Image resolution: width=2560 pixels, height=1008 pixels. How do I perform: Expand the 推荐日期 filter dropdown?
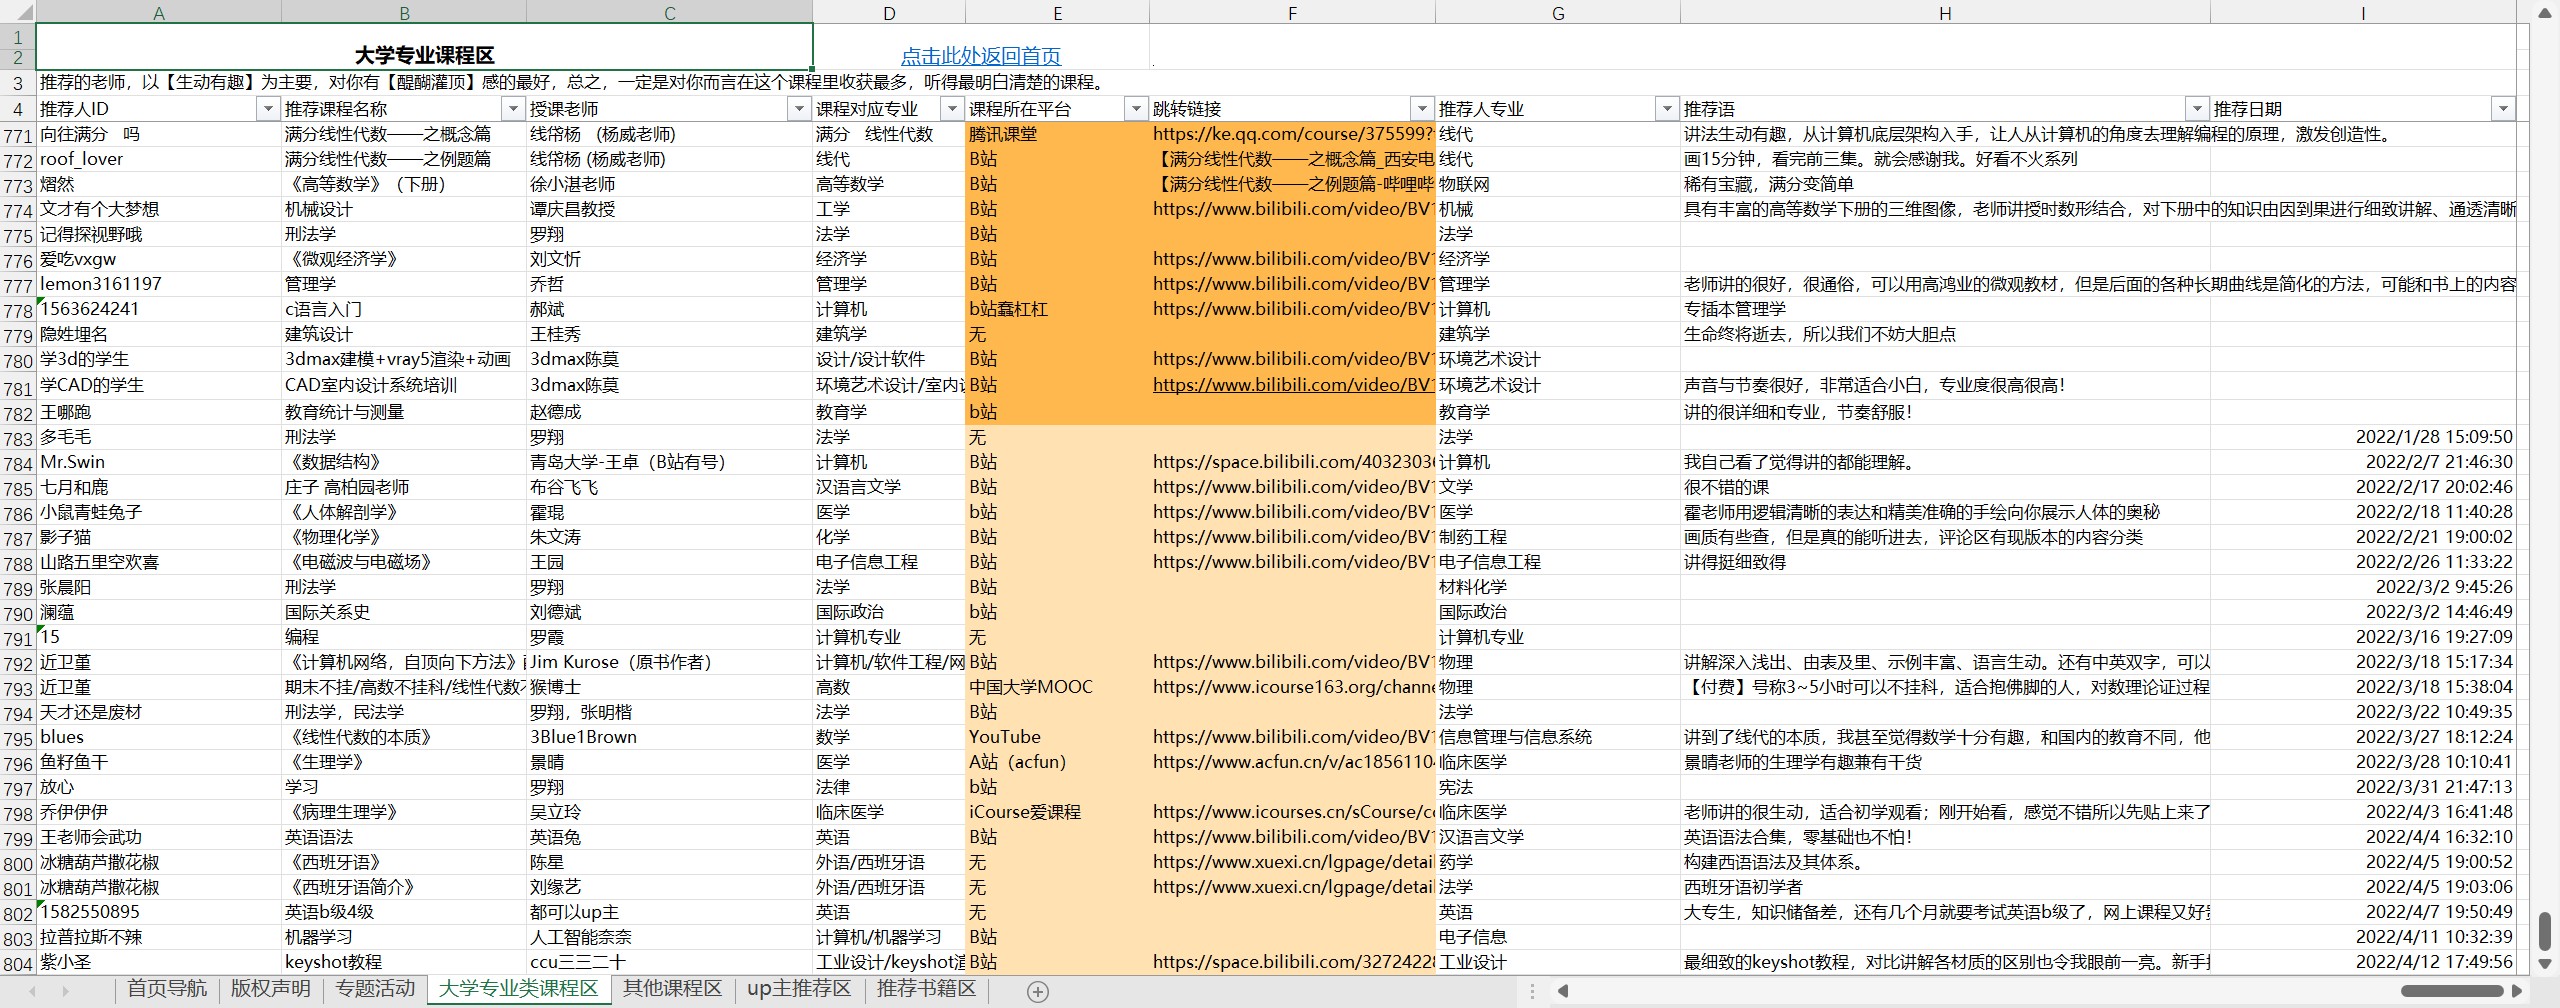(x=2502, y=109)
